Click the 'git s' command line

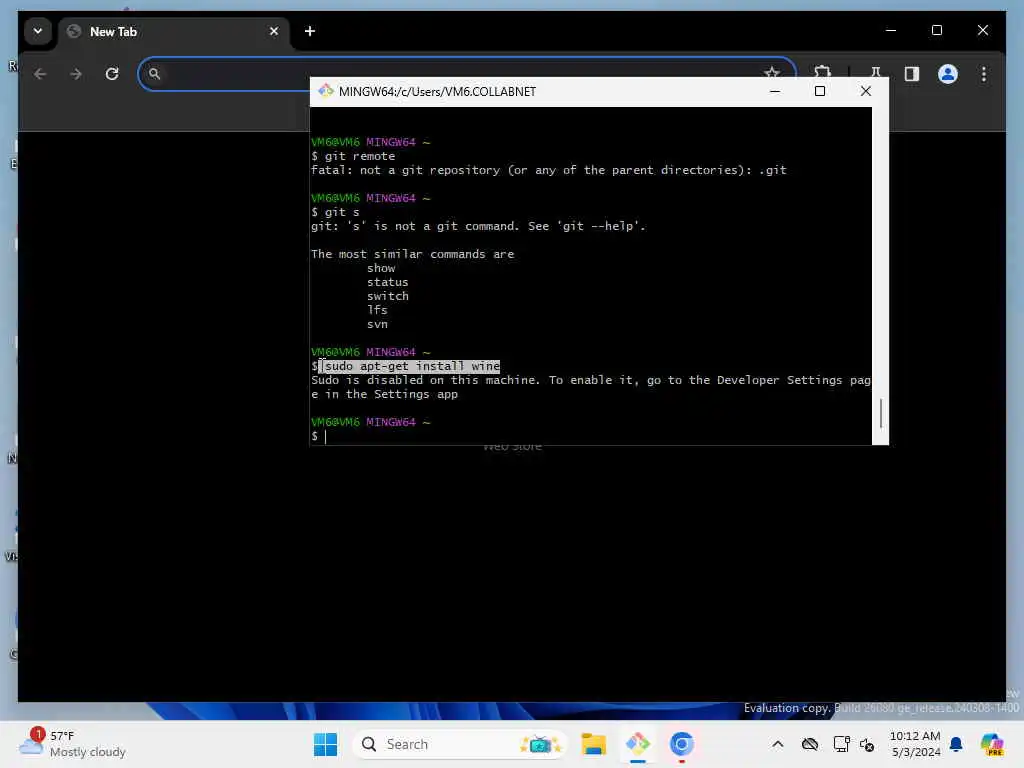click(x=335, y=212)
